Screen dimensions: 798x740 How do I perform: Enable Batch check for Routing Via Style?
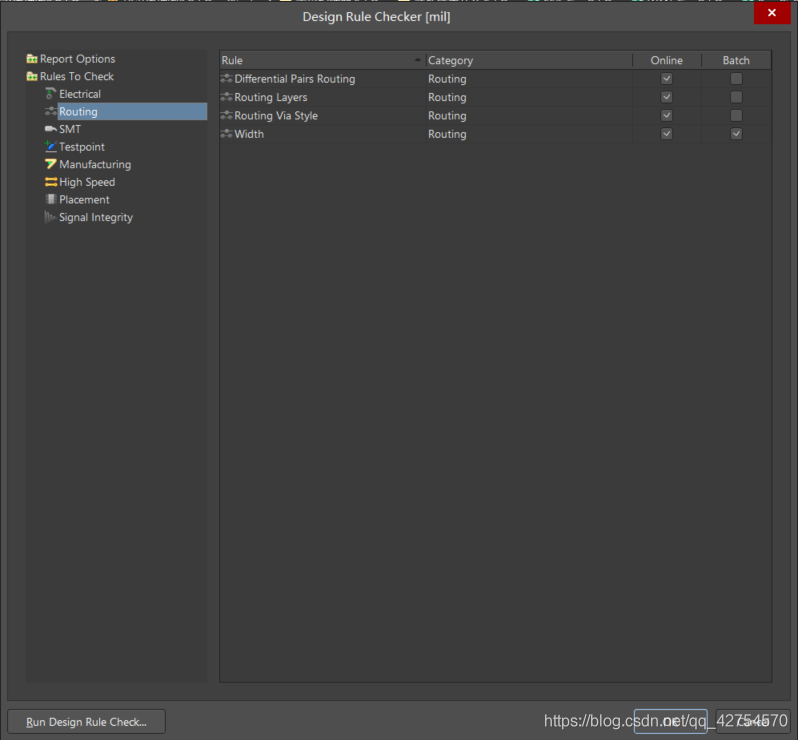(x=736, y=116)
